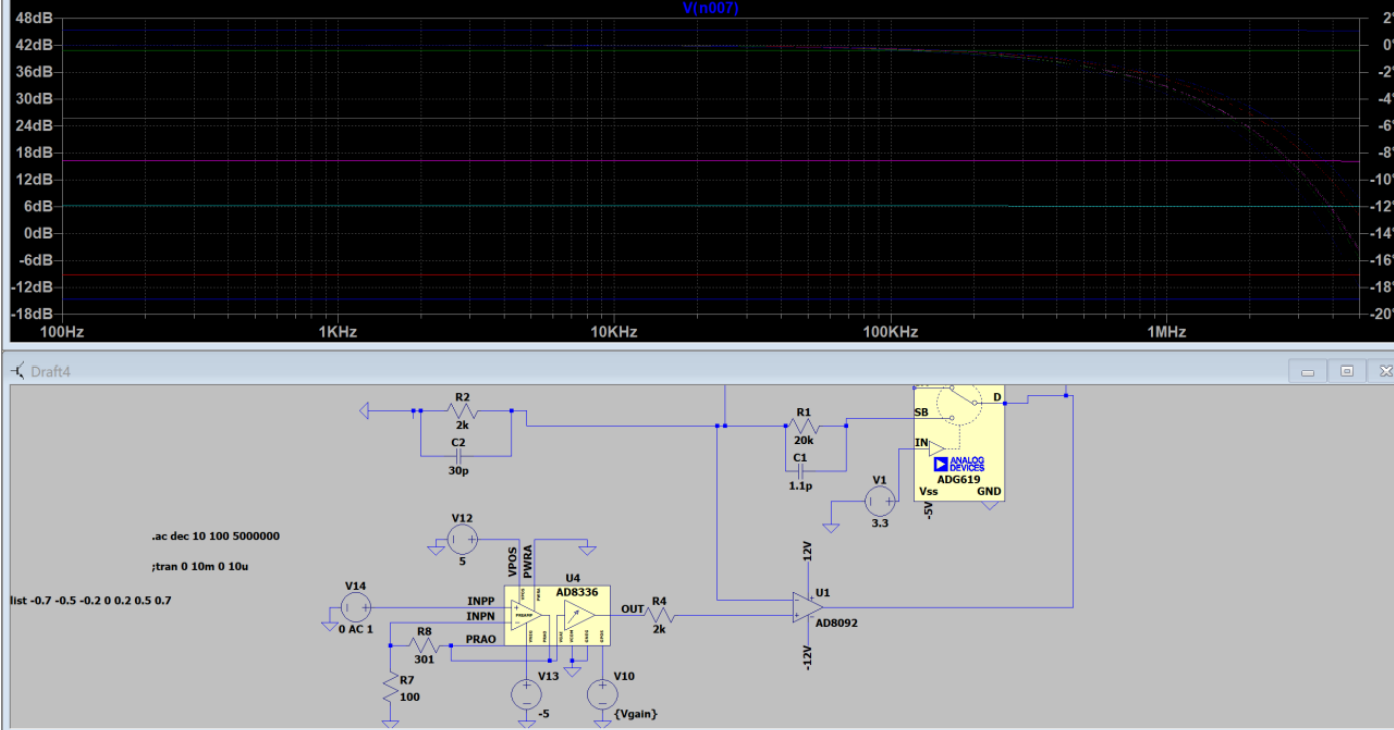Viewport: 1394px width, 730px height.
Task: Click the 10KHz frequency axis label
Action: pos(613,332)
